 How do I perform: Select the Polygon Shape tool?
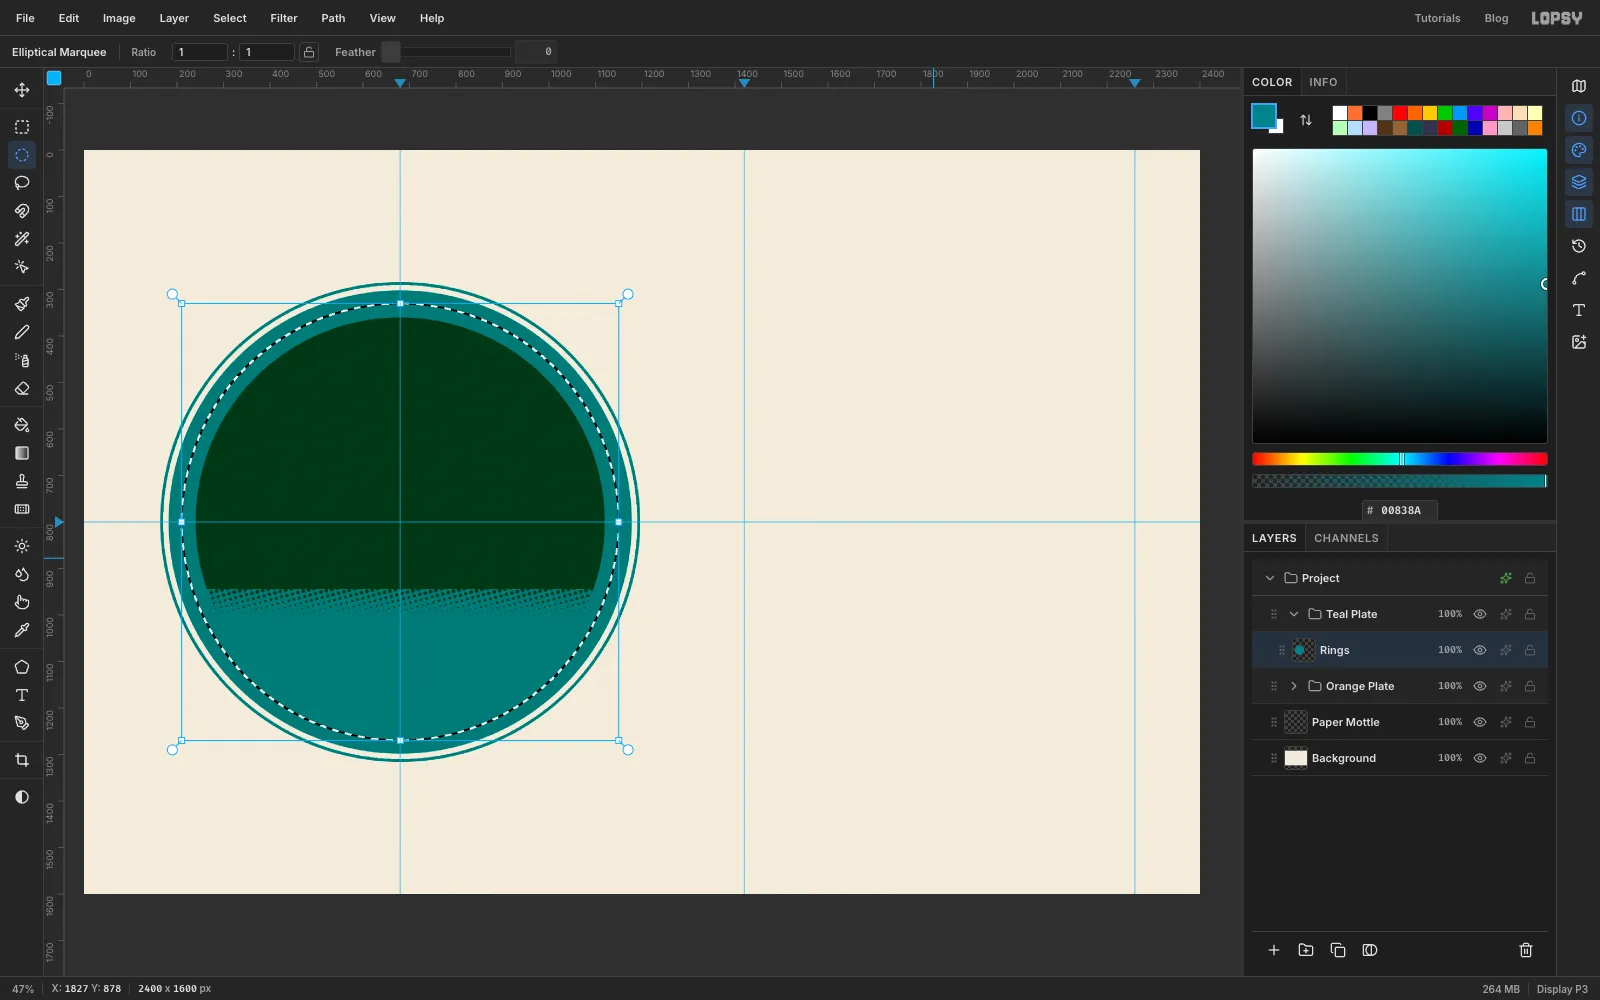click(22, 667)
